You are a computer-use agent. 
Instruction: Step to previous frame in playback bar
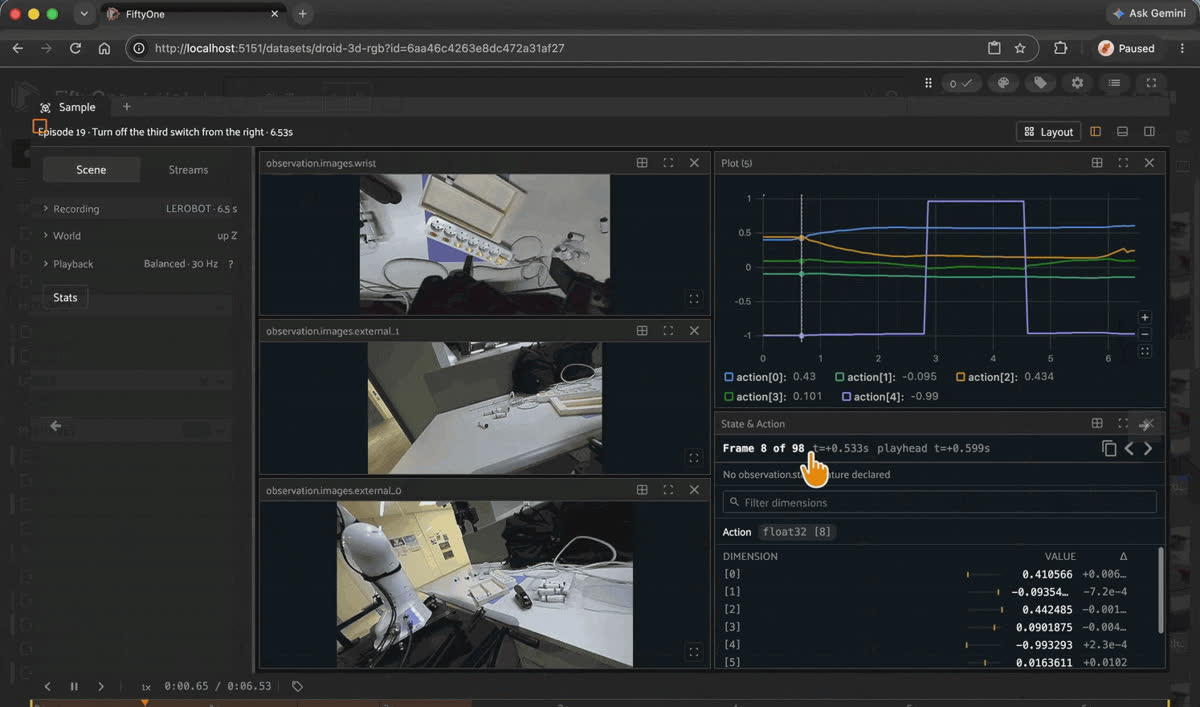(47, 686)
